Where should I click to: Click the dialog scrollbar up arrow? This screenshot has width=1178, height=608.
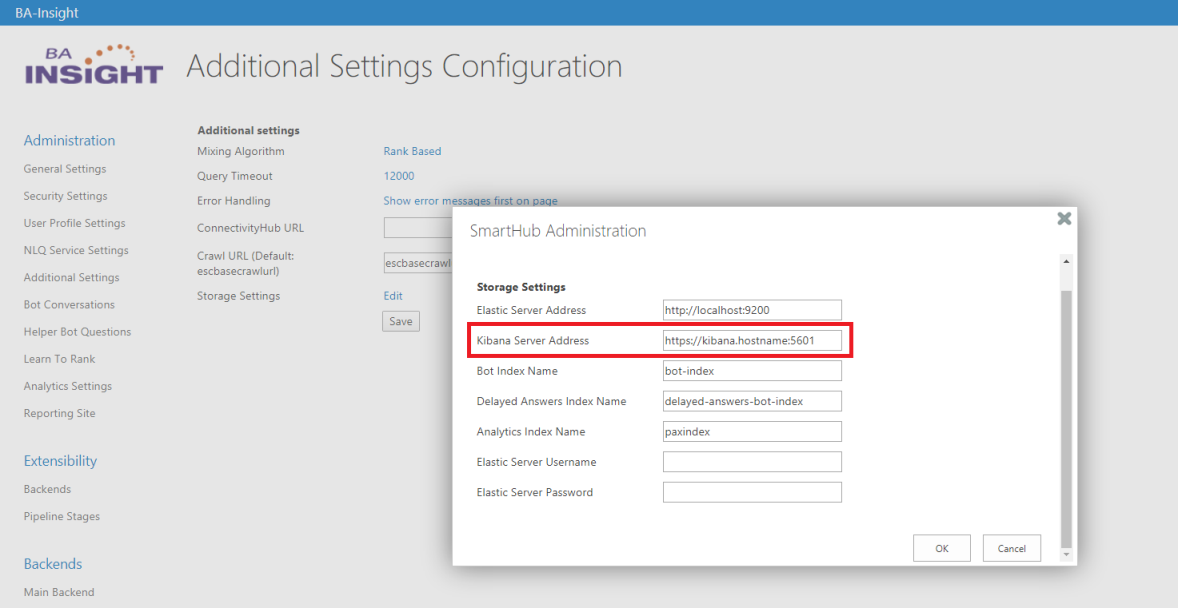1066,261
